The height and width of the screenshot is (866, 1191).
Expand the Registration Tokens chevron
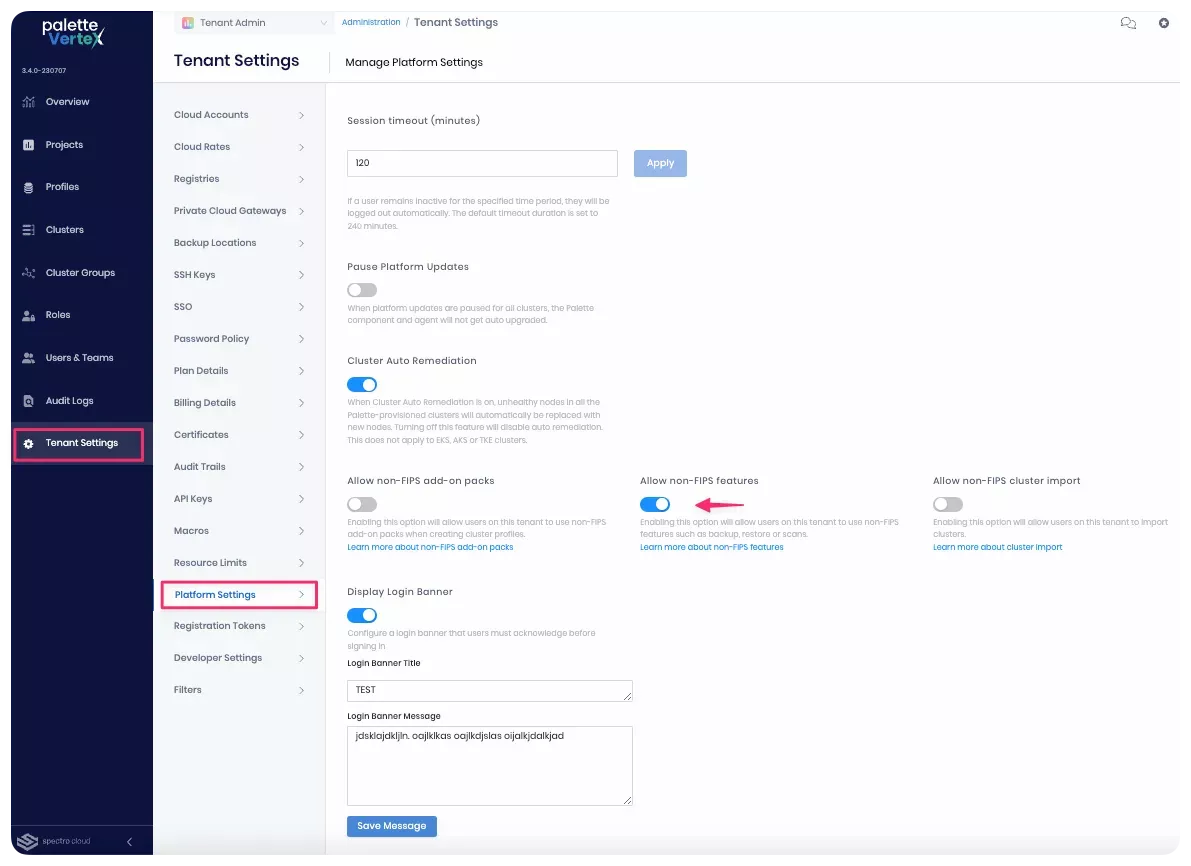point(301,626)
